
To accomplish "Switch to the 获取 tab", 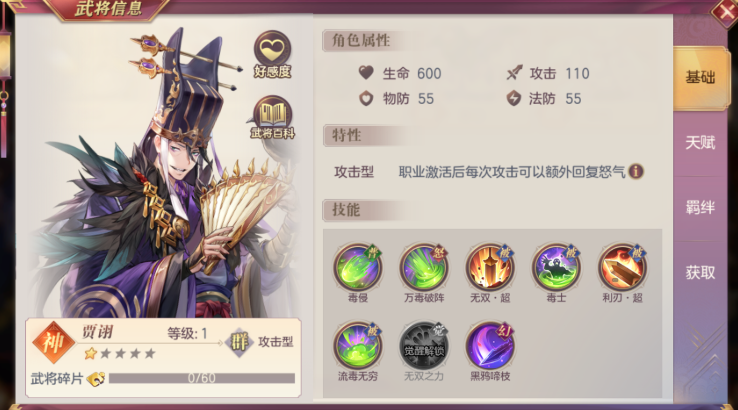I will (700, 273).
